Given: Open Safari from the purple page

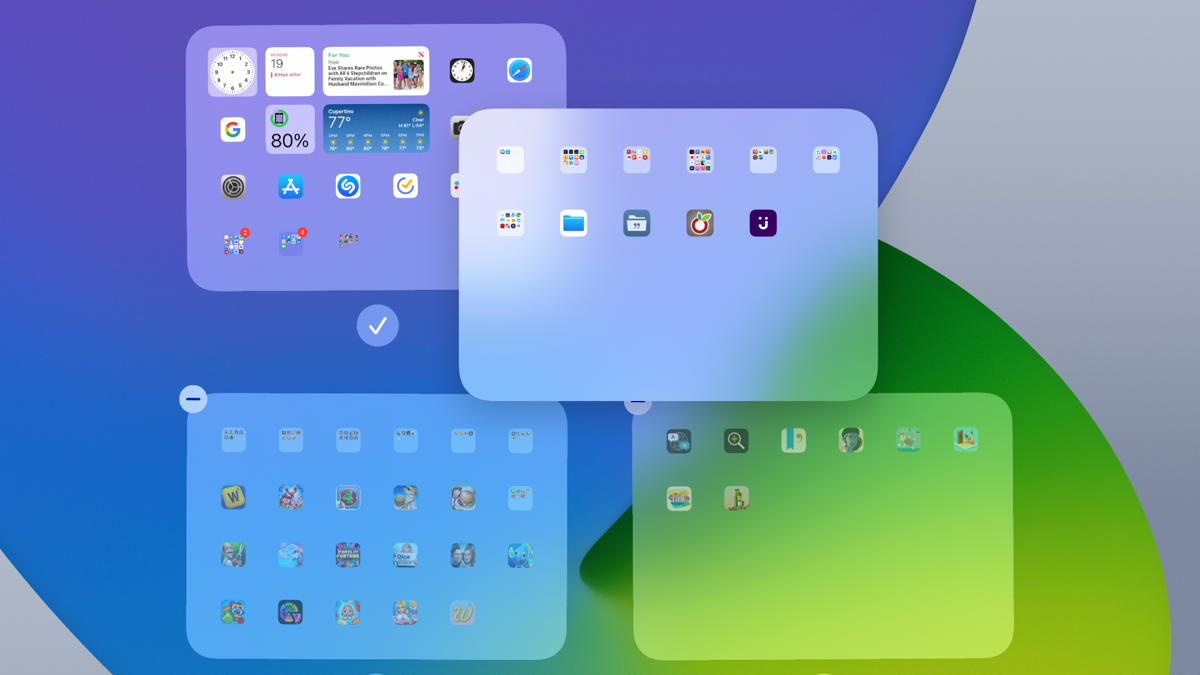Looking at the screenshot, I should pos(519,70).
